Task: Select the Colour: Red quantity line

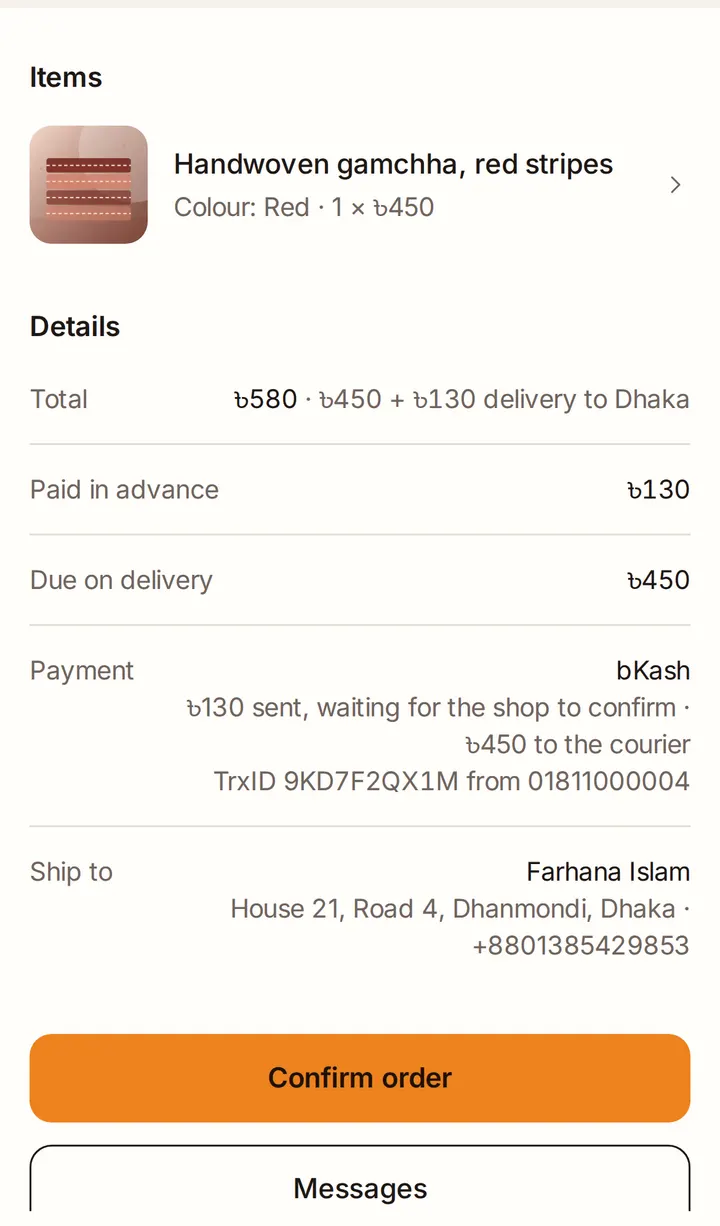Action: pyautogui.click(x=304, y=207)
